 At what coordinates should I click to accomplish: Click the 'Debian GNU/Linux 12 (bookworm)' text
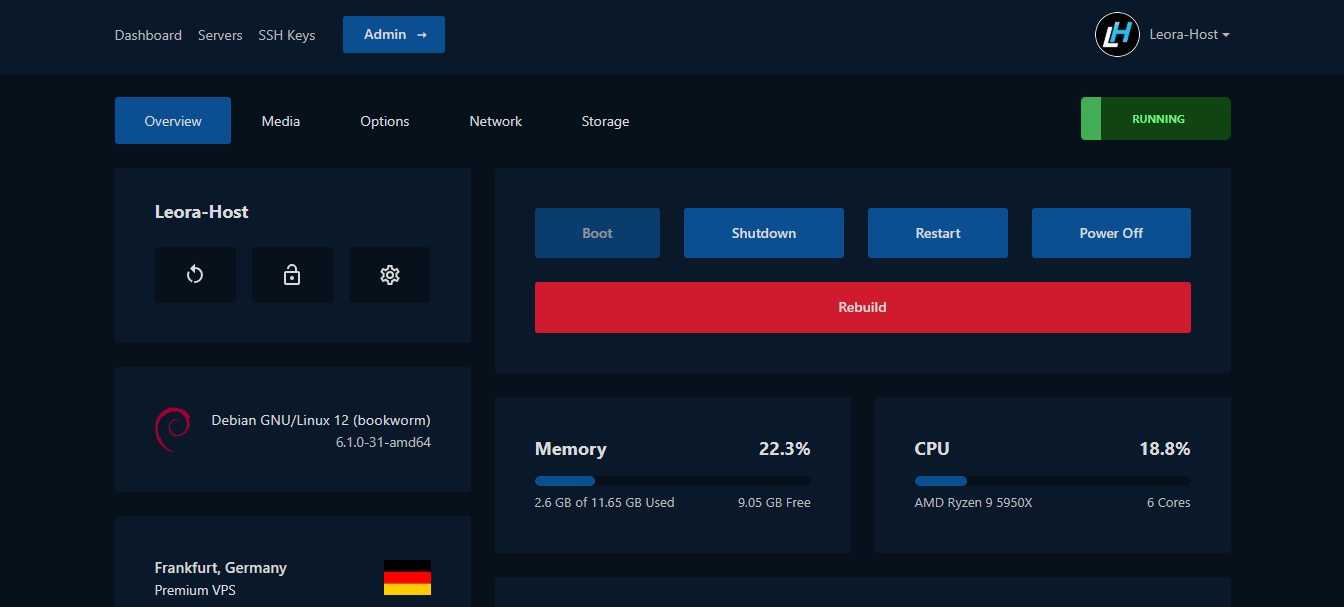tap(321, 420)
